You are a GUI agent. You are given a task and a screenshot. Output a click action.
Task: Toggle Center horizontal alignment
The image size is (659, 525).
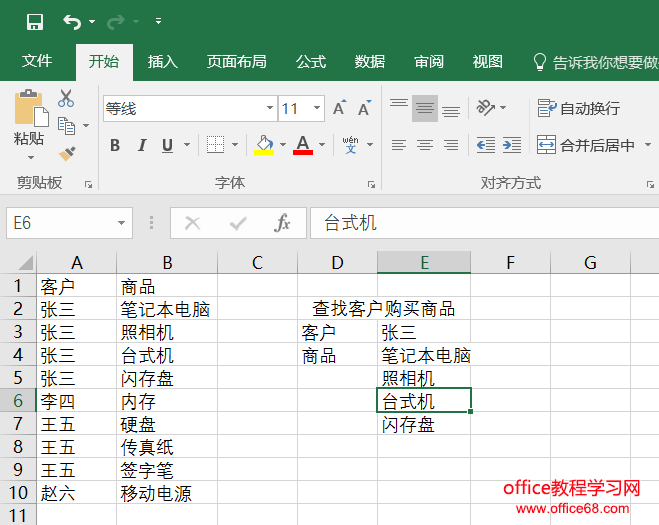click(x=425, y=145)
